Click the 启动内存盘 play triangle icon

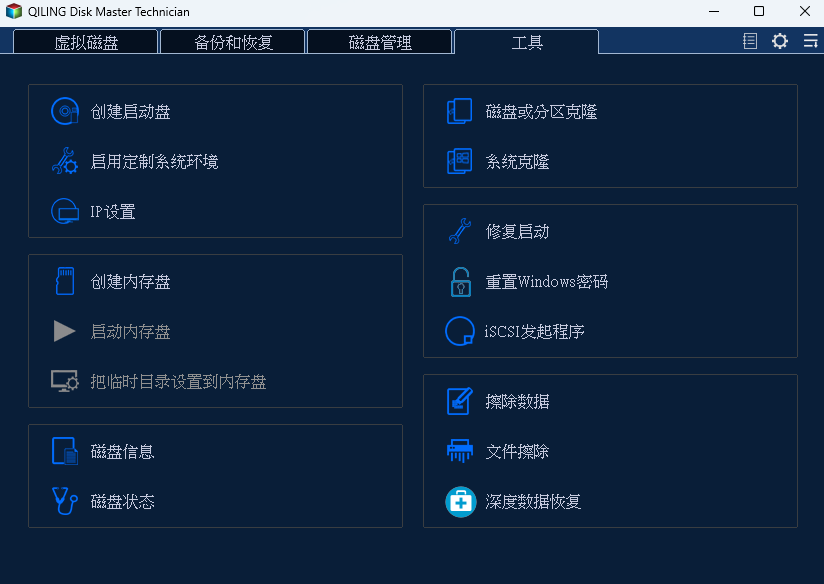coord(65,331)
